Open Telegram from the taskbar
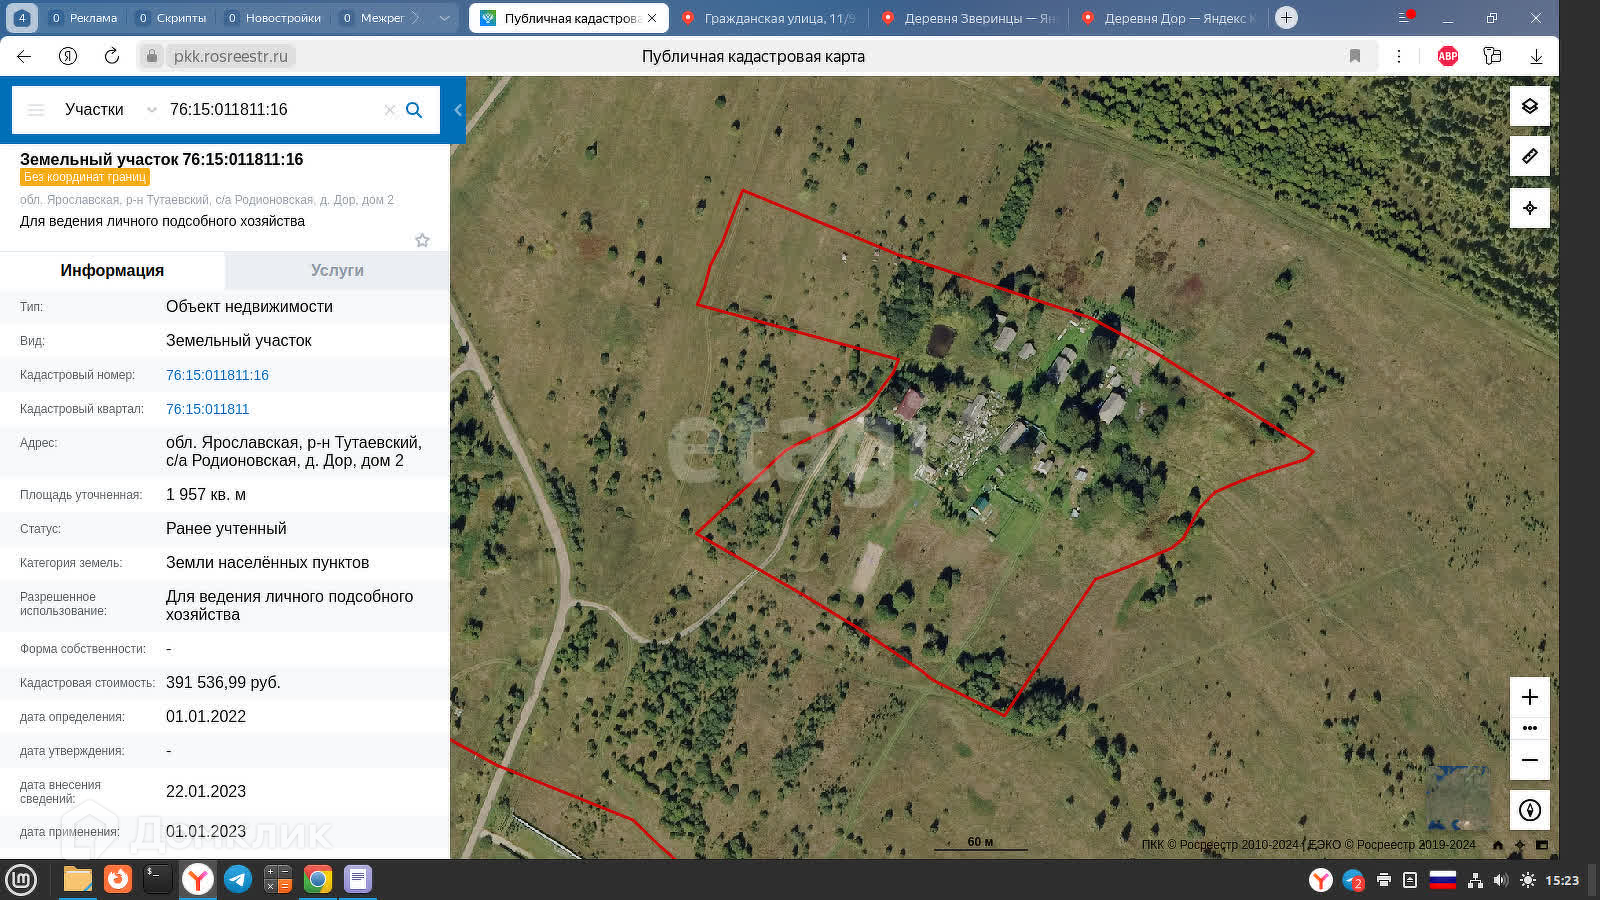Screen dimensions: 1600x900 click(238, 879)
